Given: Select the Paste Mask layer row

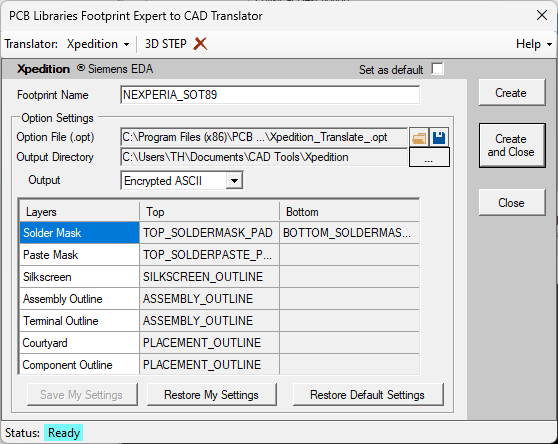Looking at the screenshot, I should tap(219, 255).
